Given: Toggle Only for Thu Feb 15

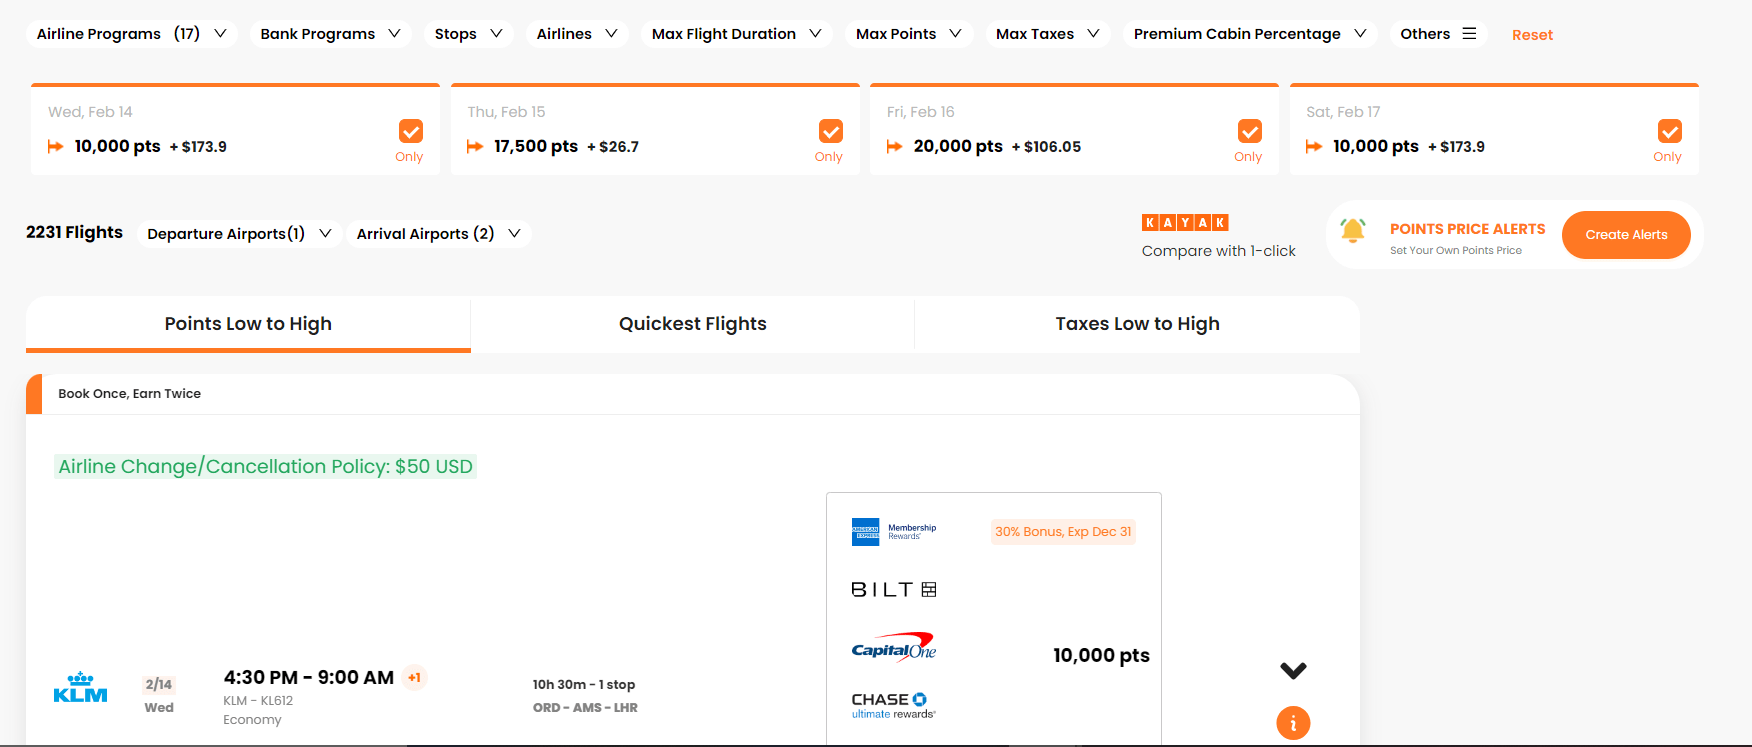Looking at the screenshot, I should pyautogui.click(x=830, y=131).
